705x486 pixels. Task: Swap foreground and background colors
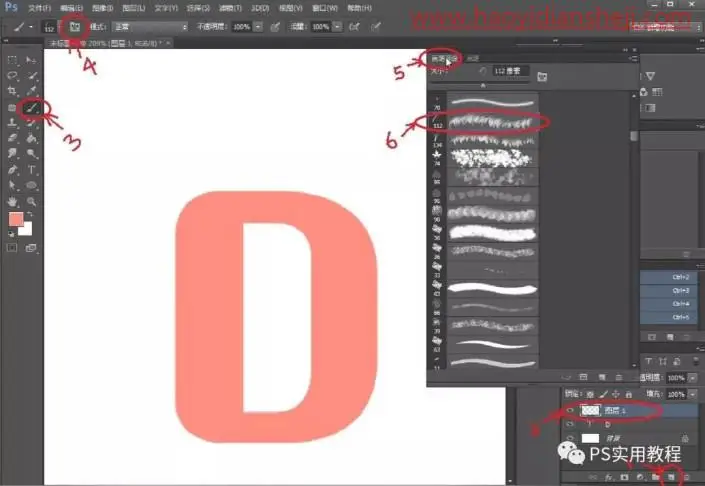(x=30, y=215)
